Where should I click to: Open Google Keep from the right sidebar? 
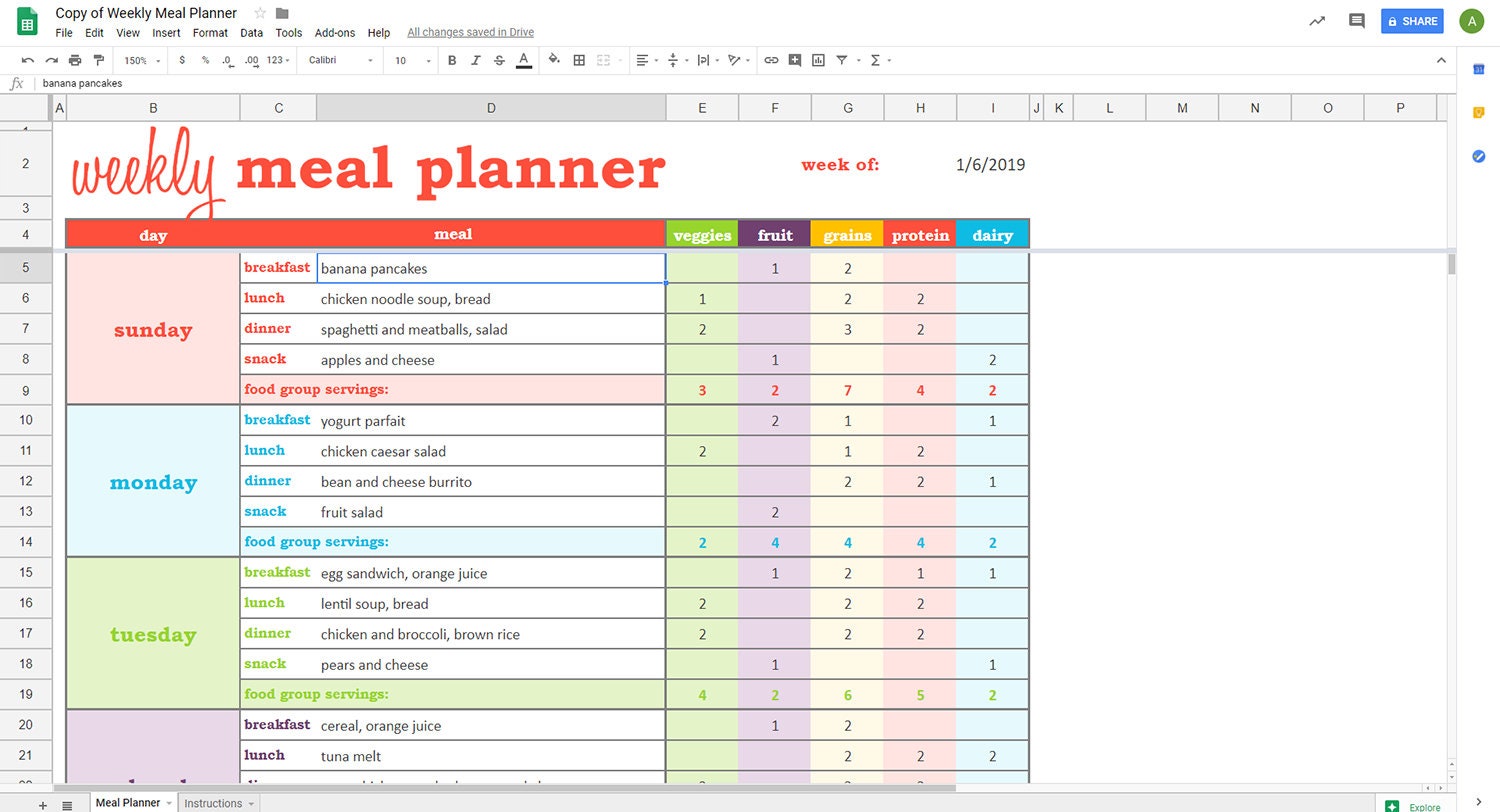click(1479, 113)
